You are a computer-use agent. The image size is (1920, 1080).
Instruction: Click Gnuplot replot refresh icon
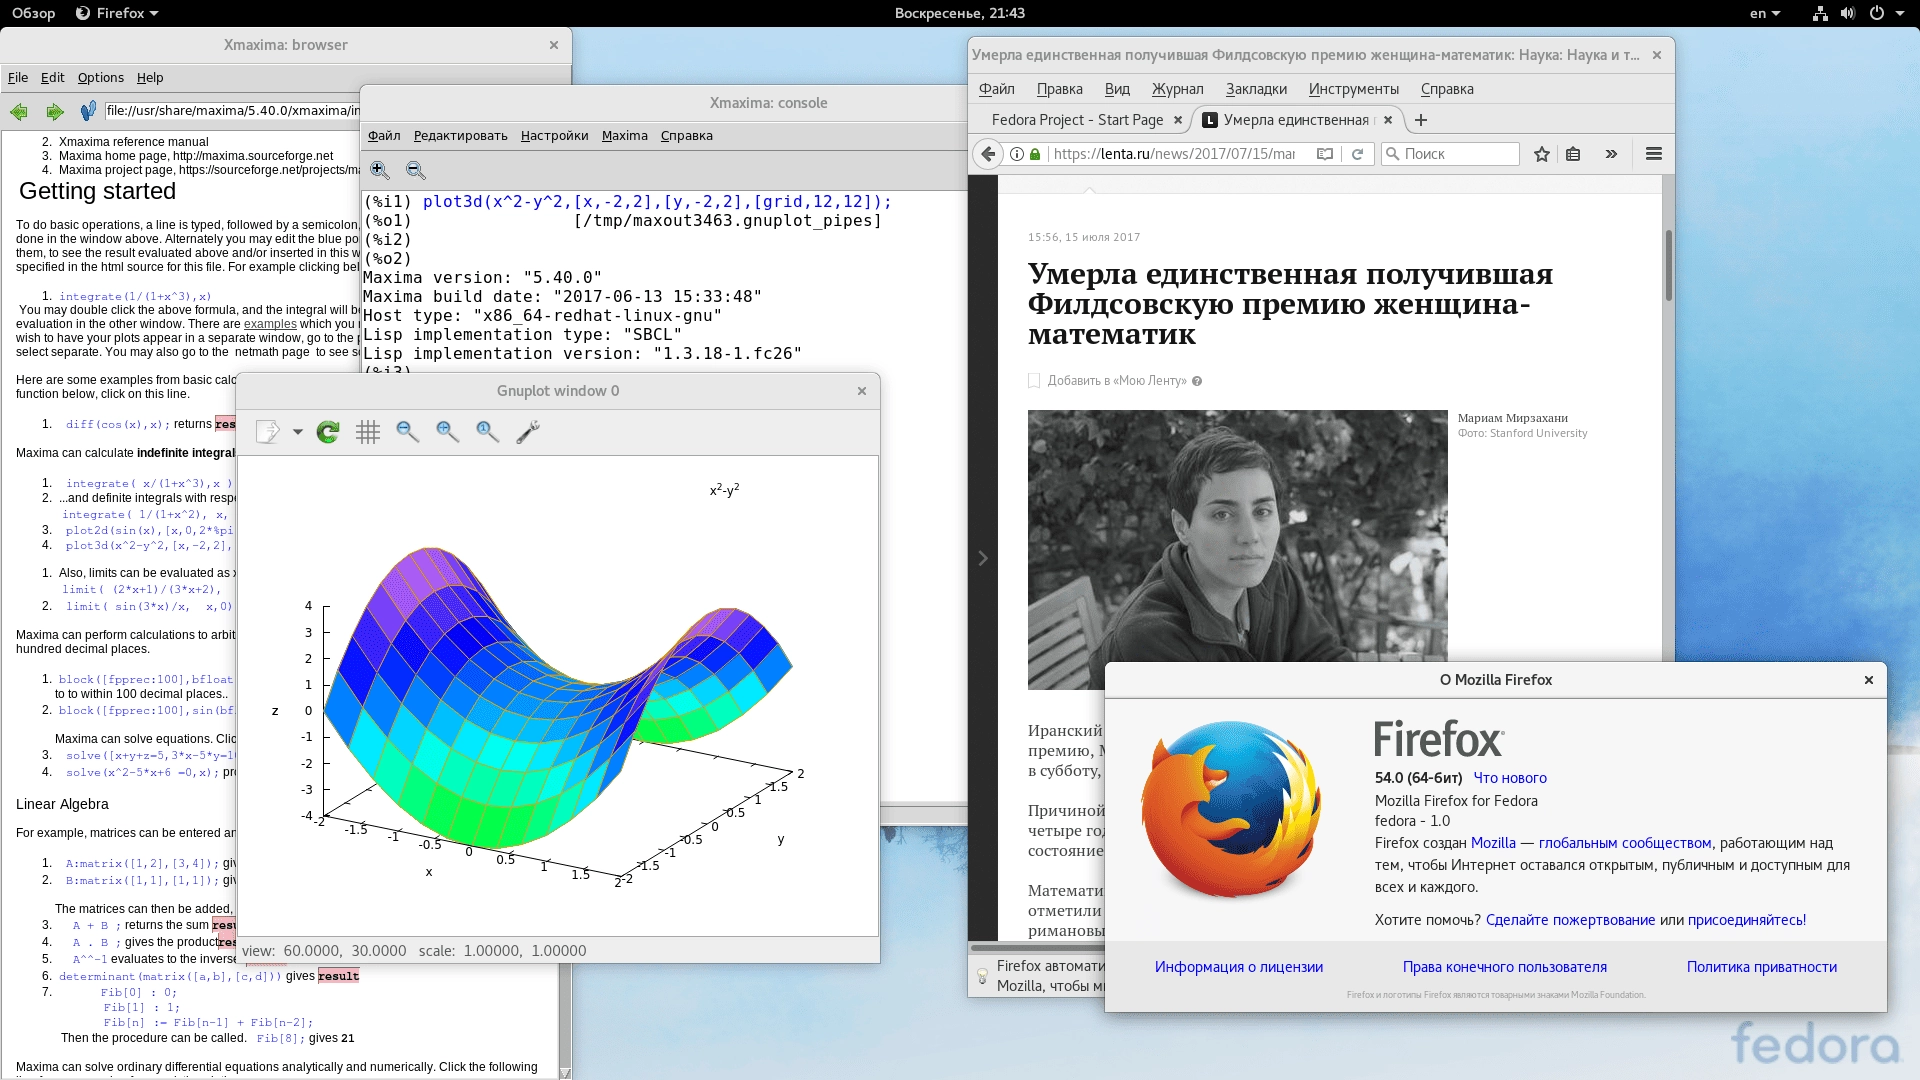[328, 431]
